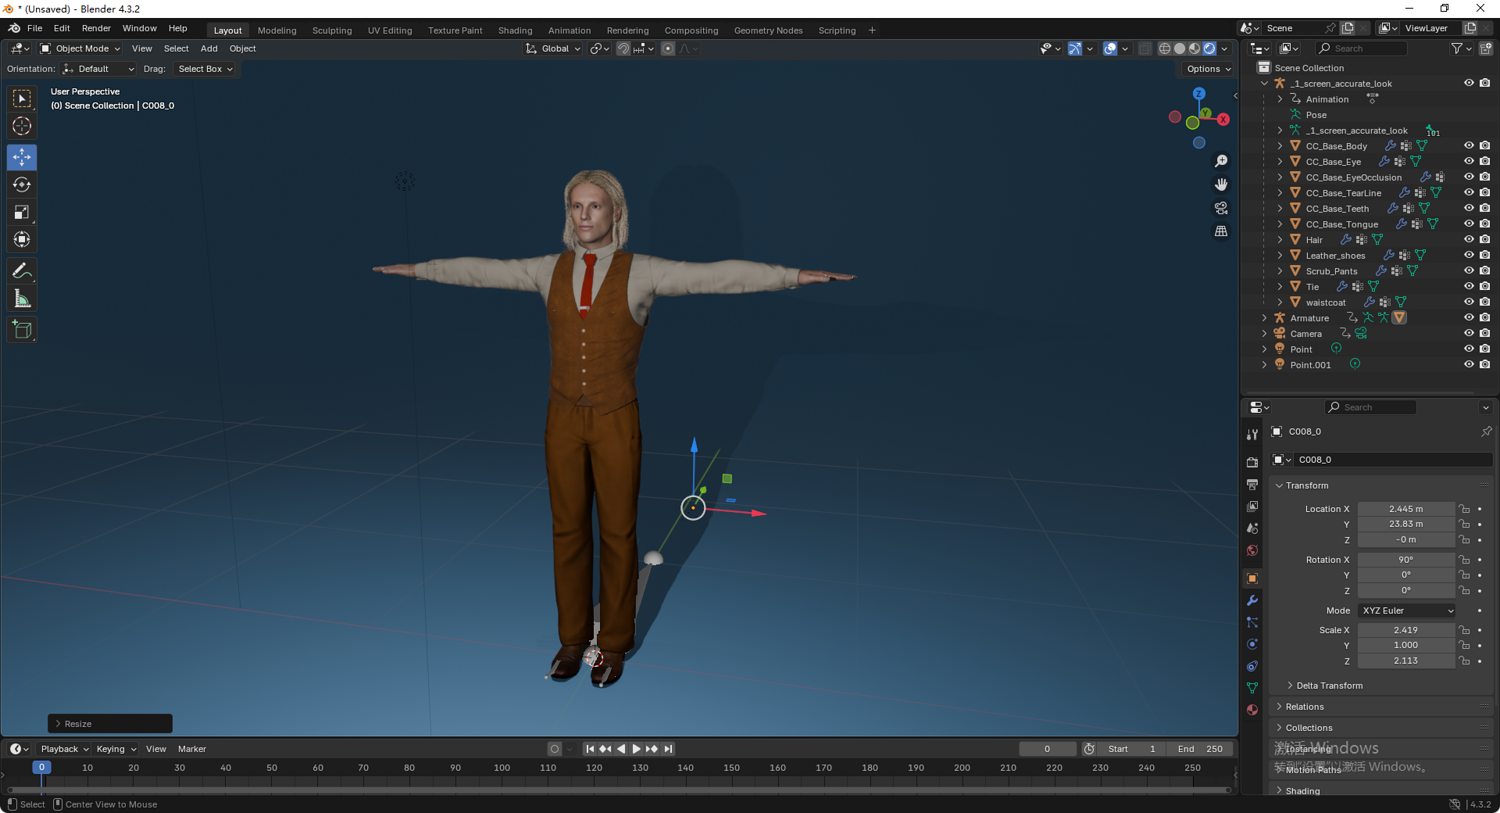Activate the Scale tool

(22, 212)
